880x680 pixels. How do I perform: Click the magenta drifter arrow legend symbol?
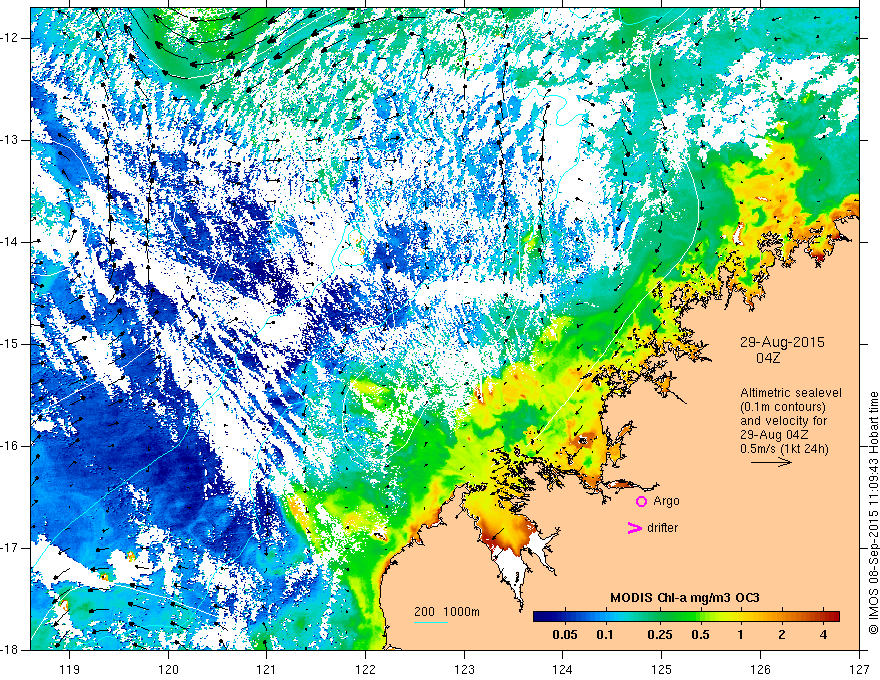point(635,527)
